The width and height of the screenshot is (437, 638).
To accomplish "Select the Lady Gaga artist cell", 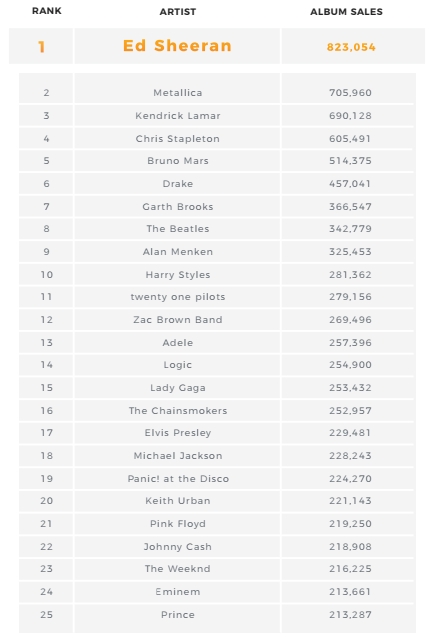I will point(177,388).
